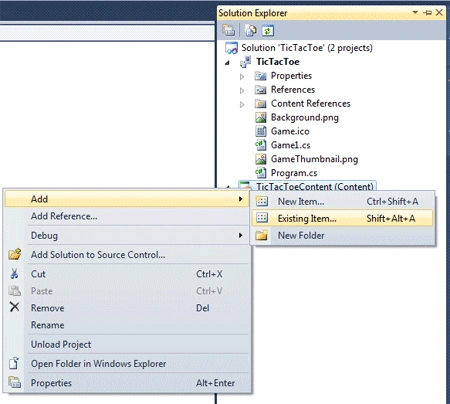Open the Add submenu arrow

[240, 199]
